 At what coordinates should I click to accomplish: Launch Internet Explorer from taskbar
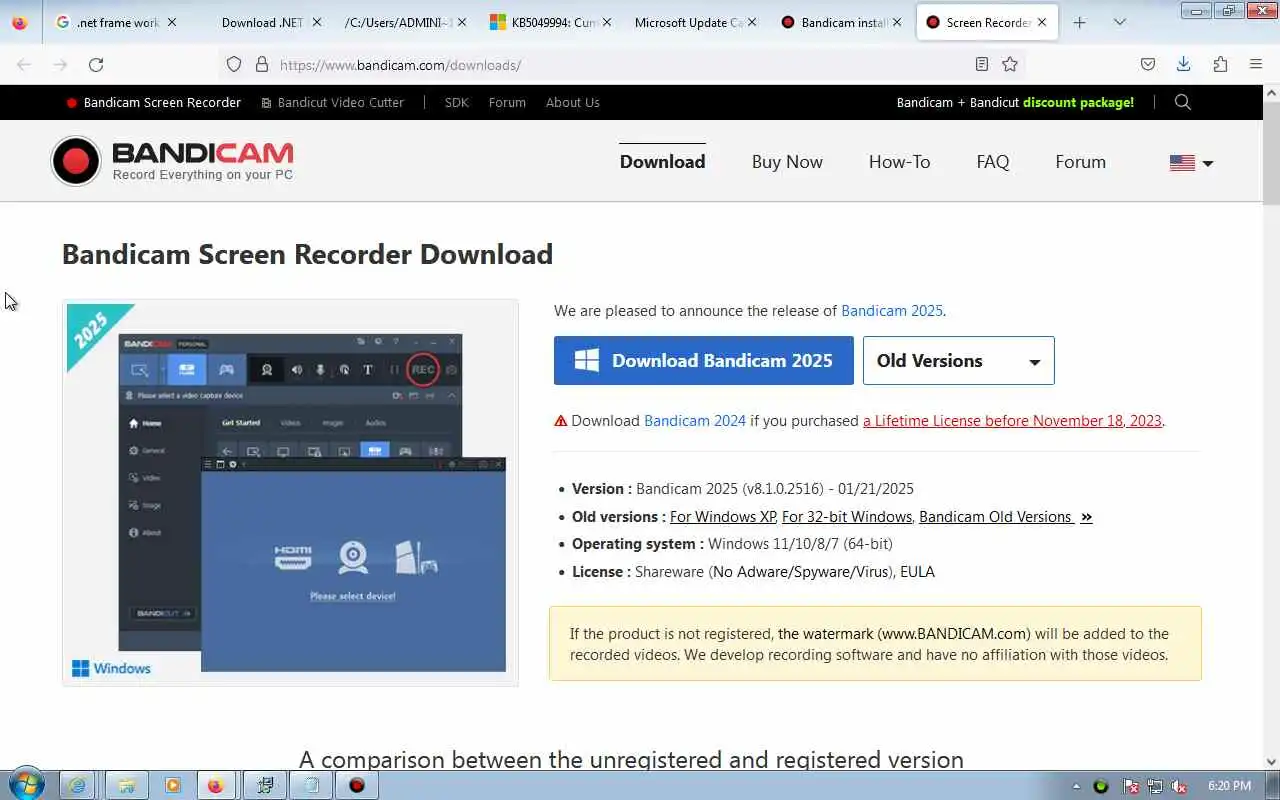(x=76, y=785)
